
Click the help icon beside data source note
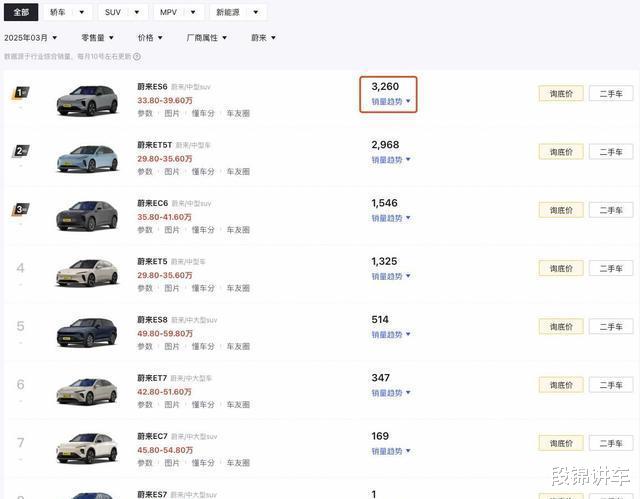137,57
